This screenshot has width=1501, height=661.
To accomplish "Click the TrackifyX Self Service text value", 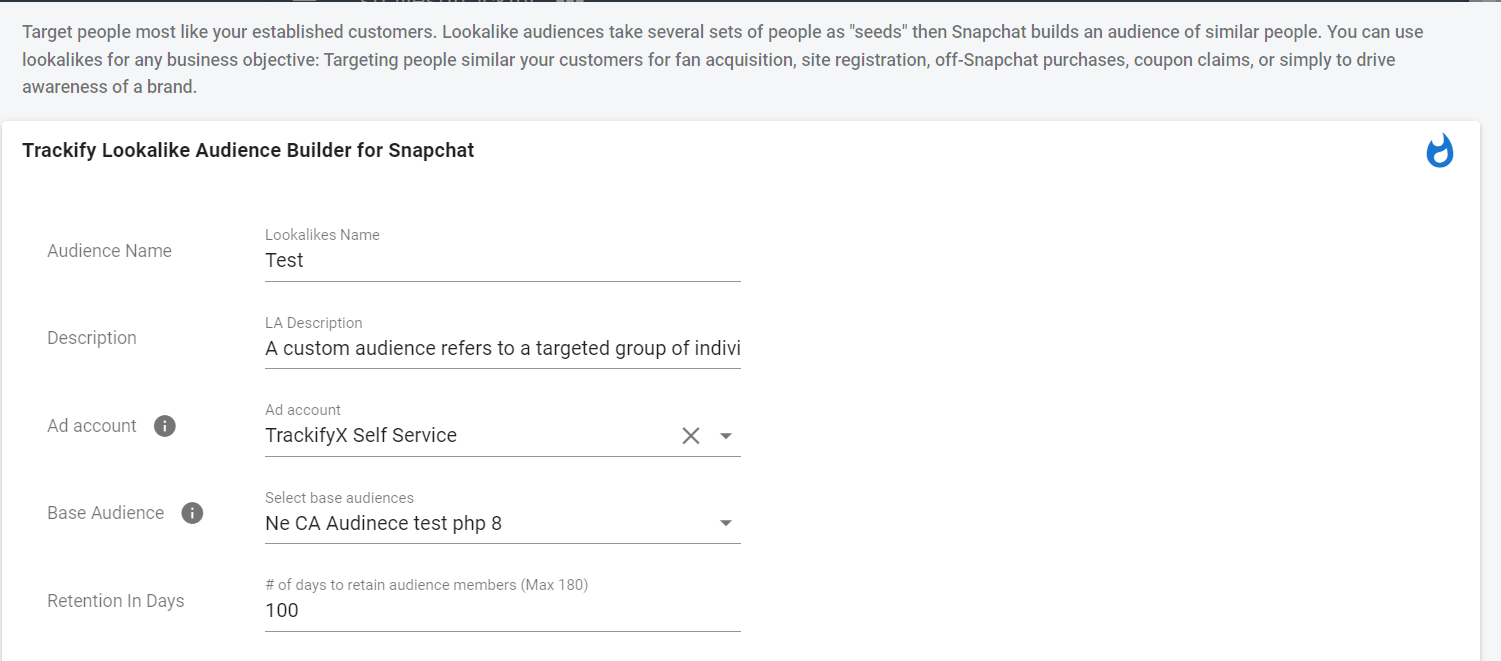I will point(361,436).
